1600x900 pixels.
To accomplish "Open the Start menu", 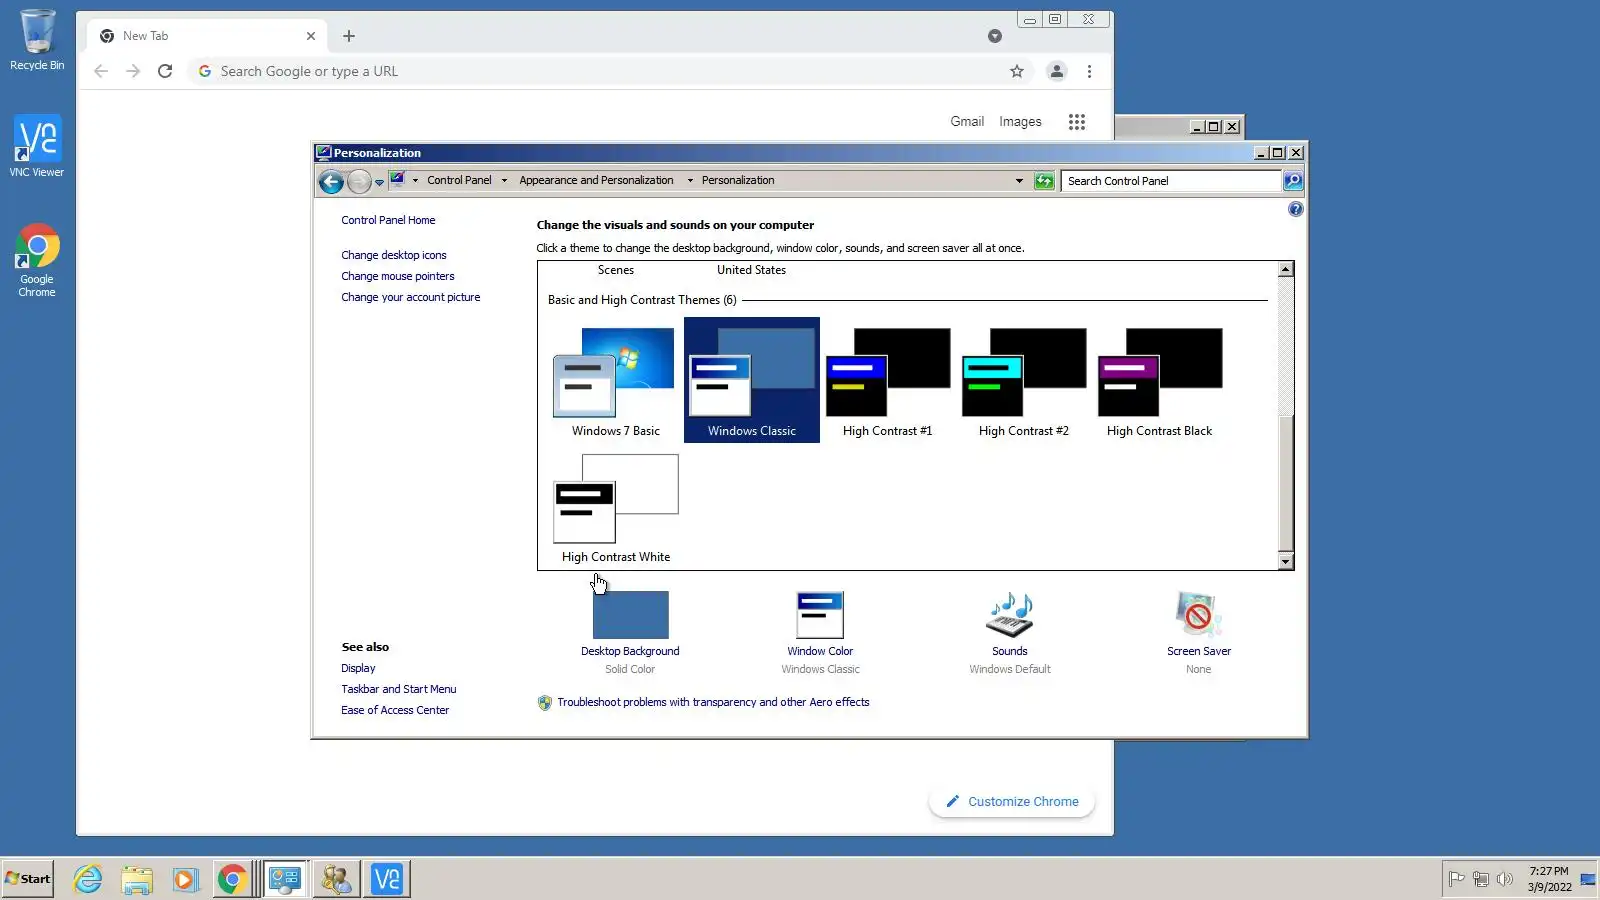I will click(x=28, y=879).
